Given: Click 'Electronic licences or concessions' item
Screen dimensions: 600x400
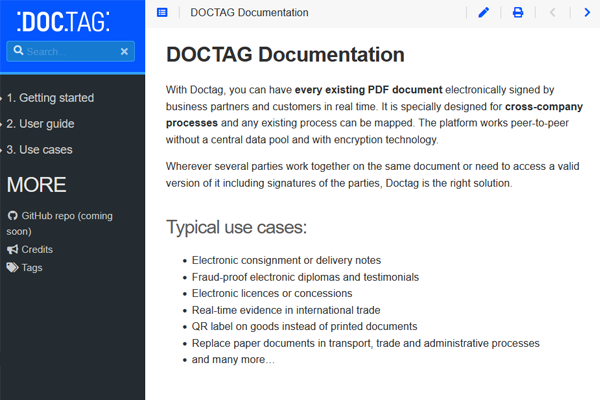Looking at the screenshot, I should [272, 293].
